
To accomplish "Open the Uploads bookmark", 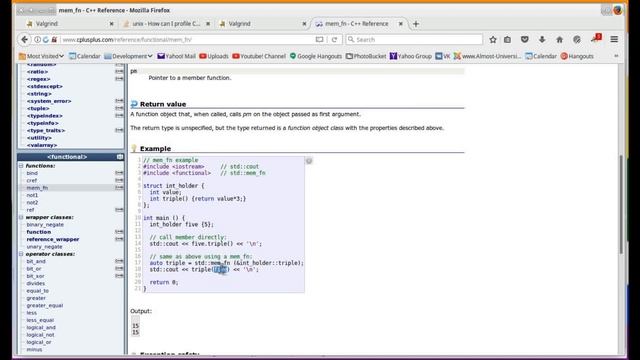I will (214, 56).
